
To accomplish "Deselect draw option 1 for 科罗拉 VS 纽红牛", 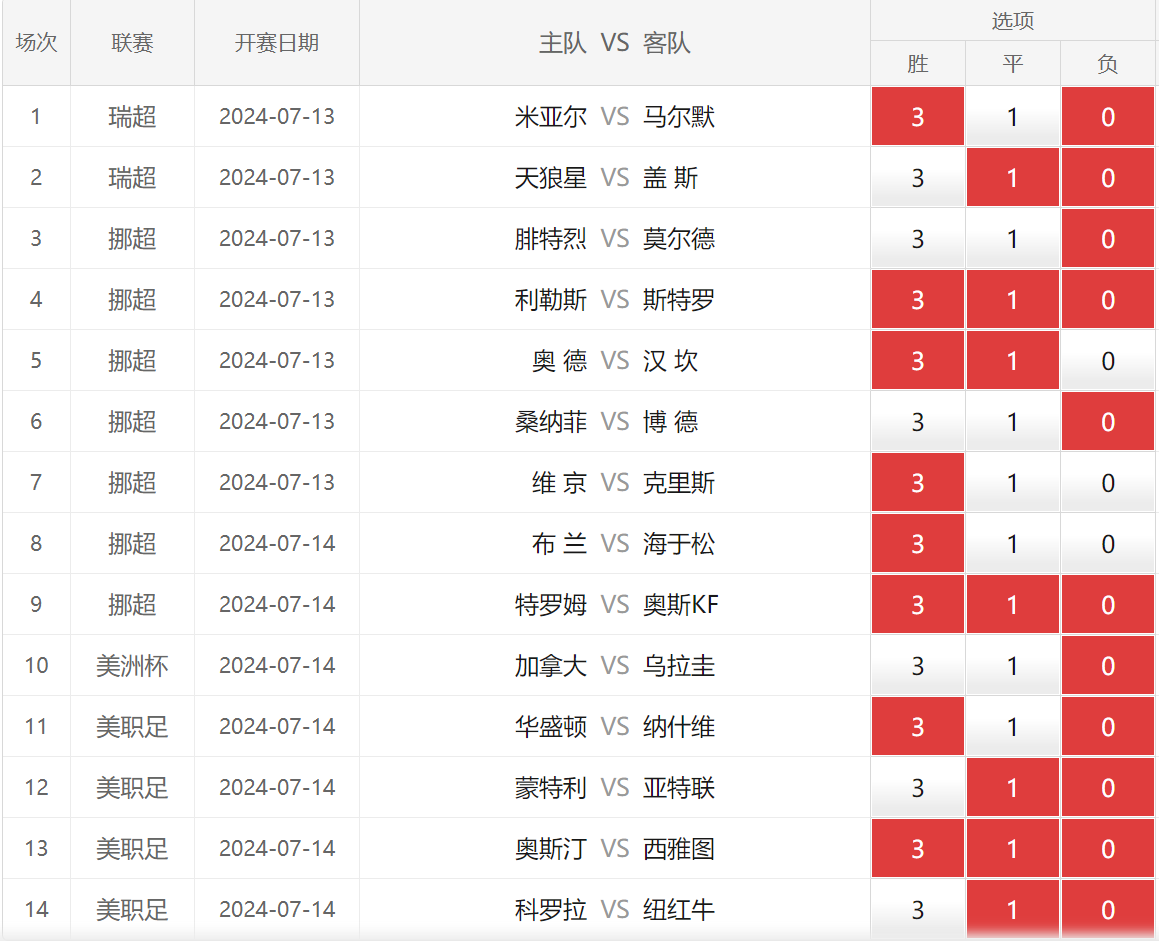I will 1013,910.
